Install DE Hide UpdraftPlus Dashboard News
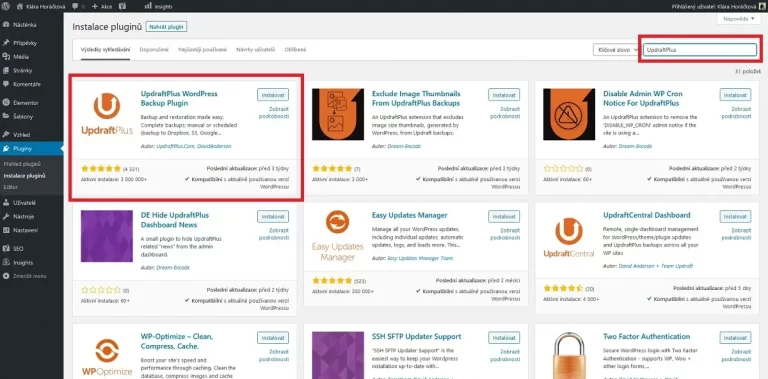The width and height of the screenshot is (768, 379). (x=273, y=216)
